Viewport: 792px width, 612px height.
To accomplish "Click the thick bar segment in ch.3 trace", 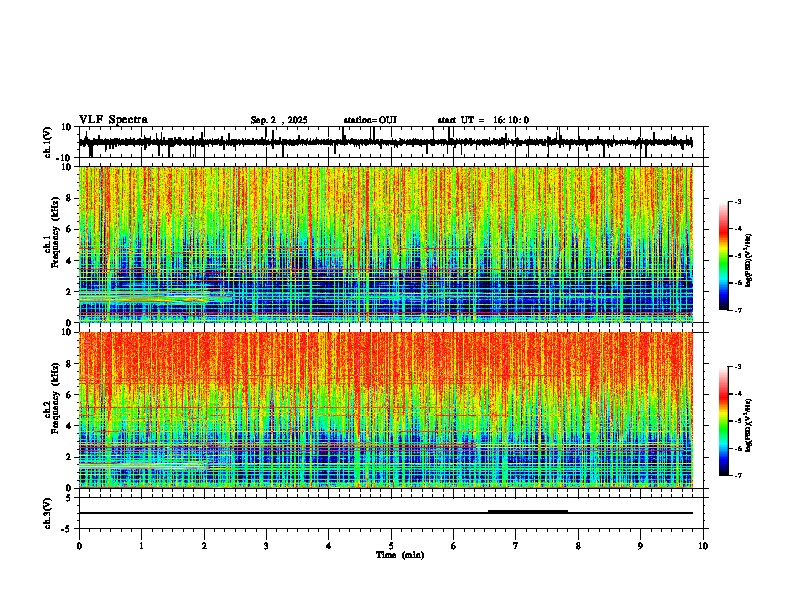I will coord(528,512).
